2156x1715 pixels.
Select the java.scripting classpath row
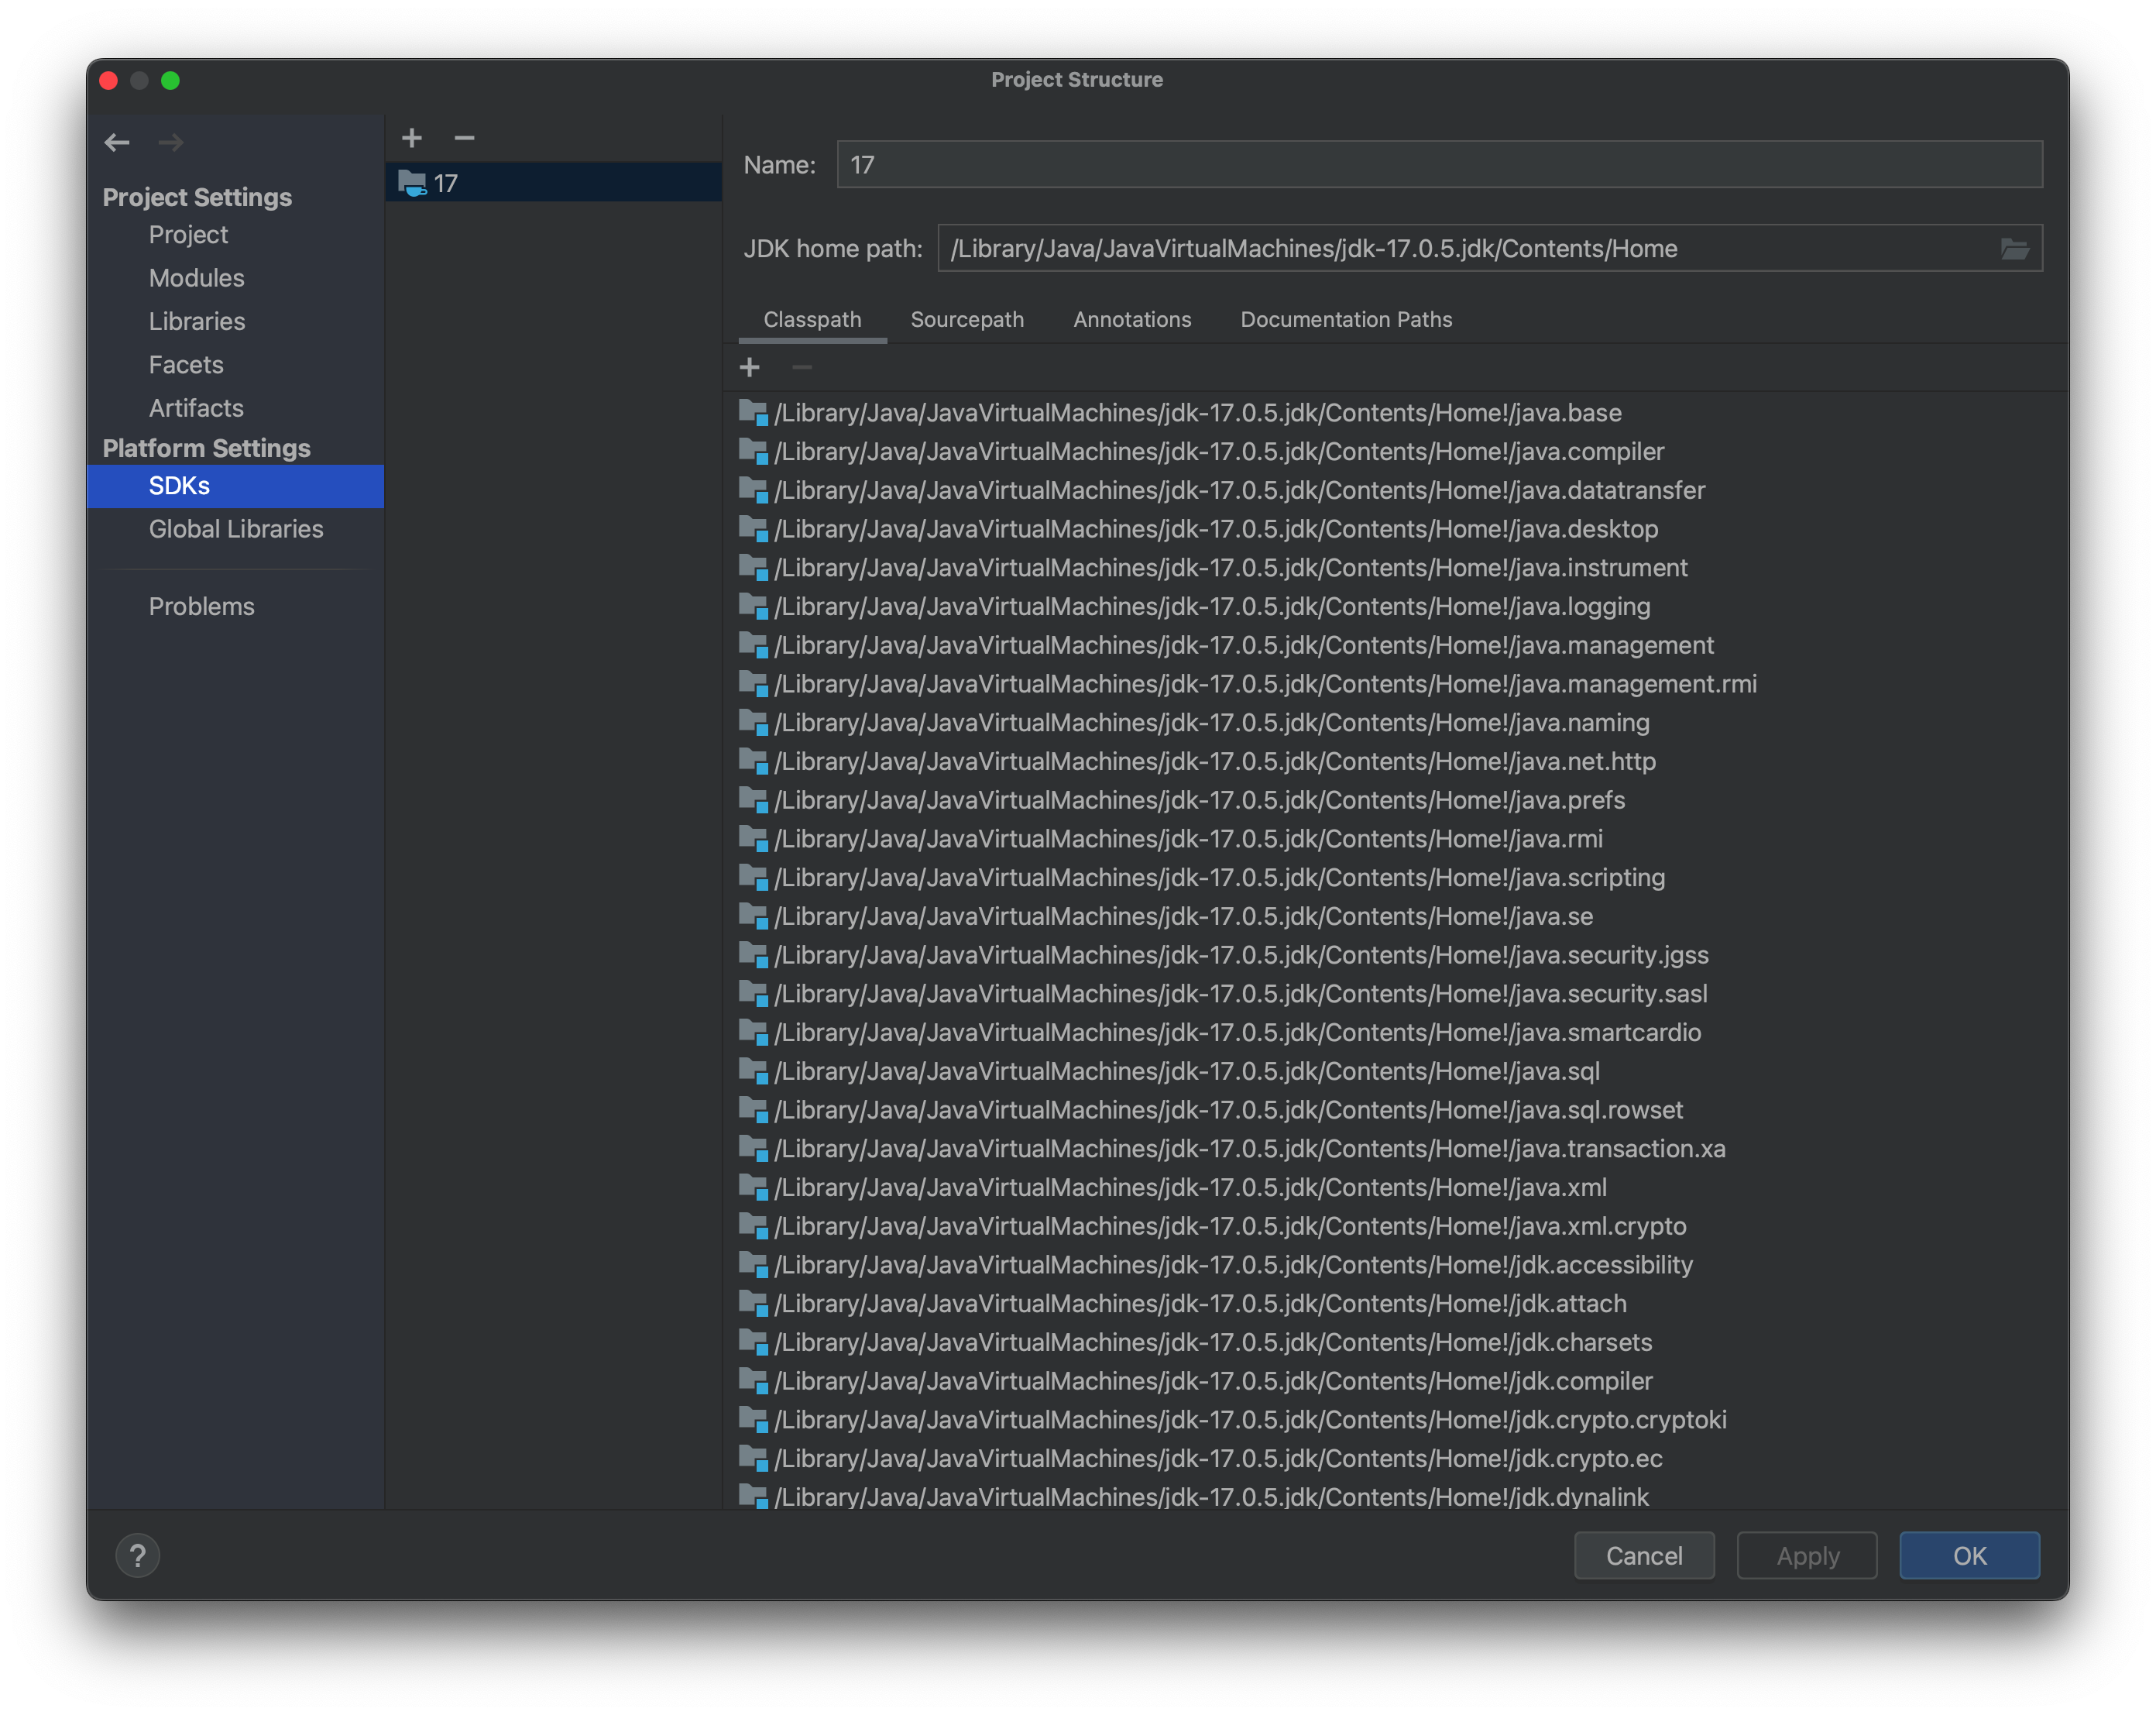tap(1396, 878)
